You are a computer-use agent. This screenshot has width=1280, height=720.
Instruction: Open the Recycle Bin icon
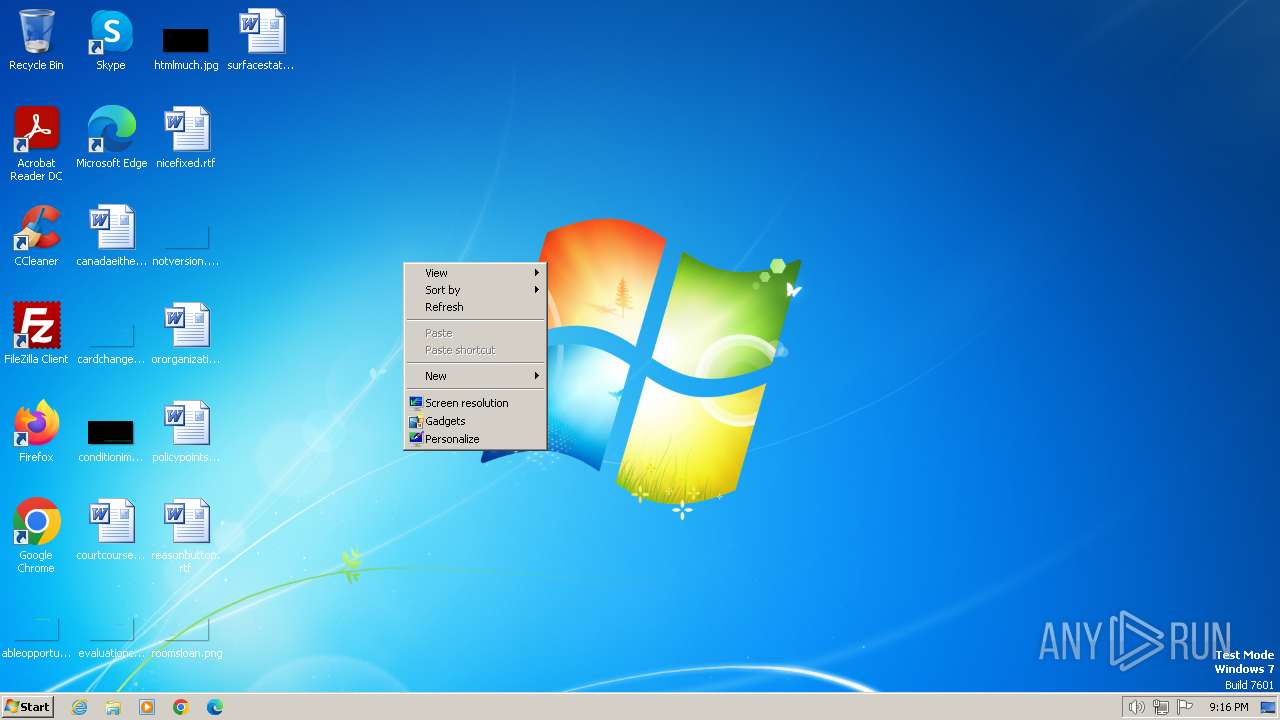click(36, 40)
